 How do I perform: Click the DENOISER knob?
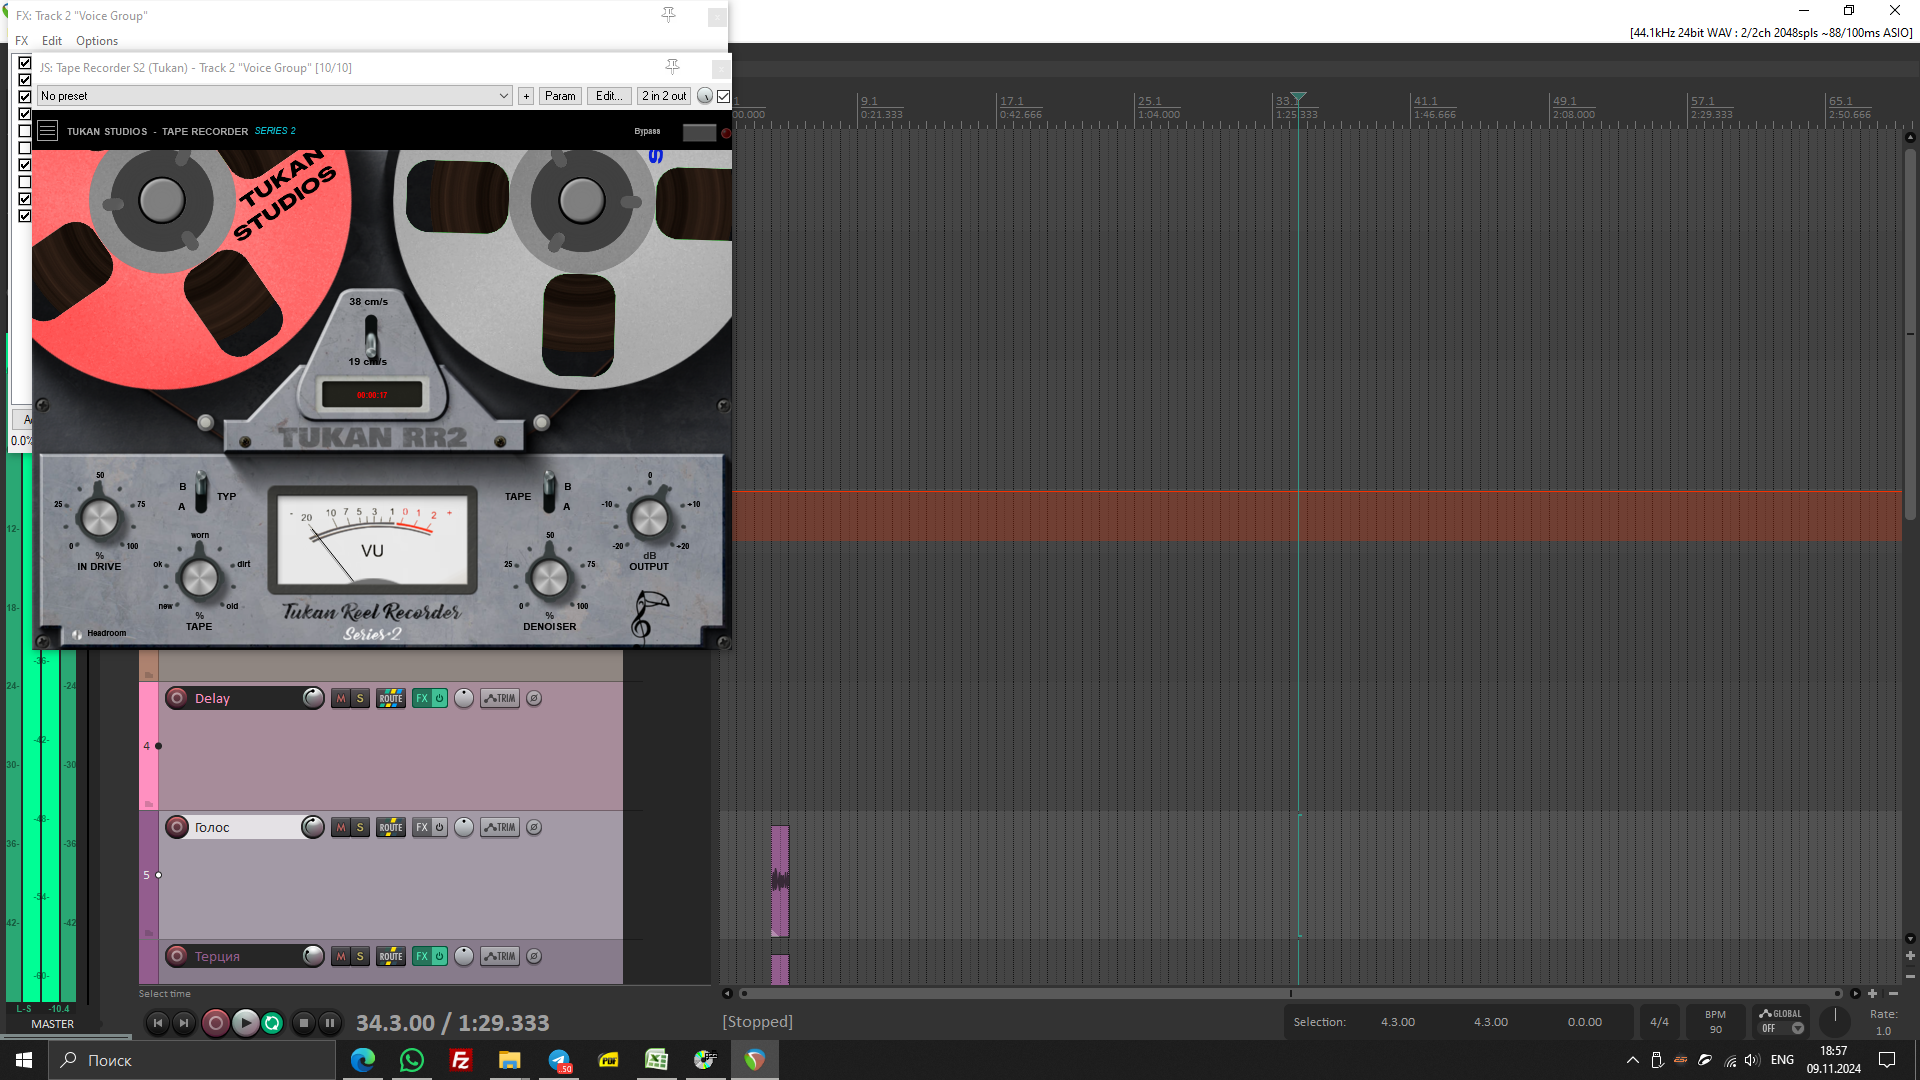[x=549, y=578]
